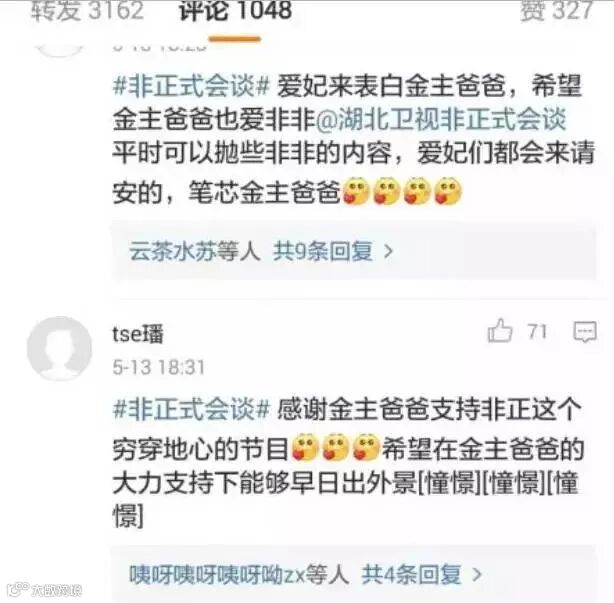The height and width of the screenshot is (603, 614).
Task: Expand 共4条回复 replies
Action: coord(411,574)
